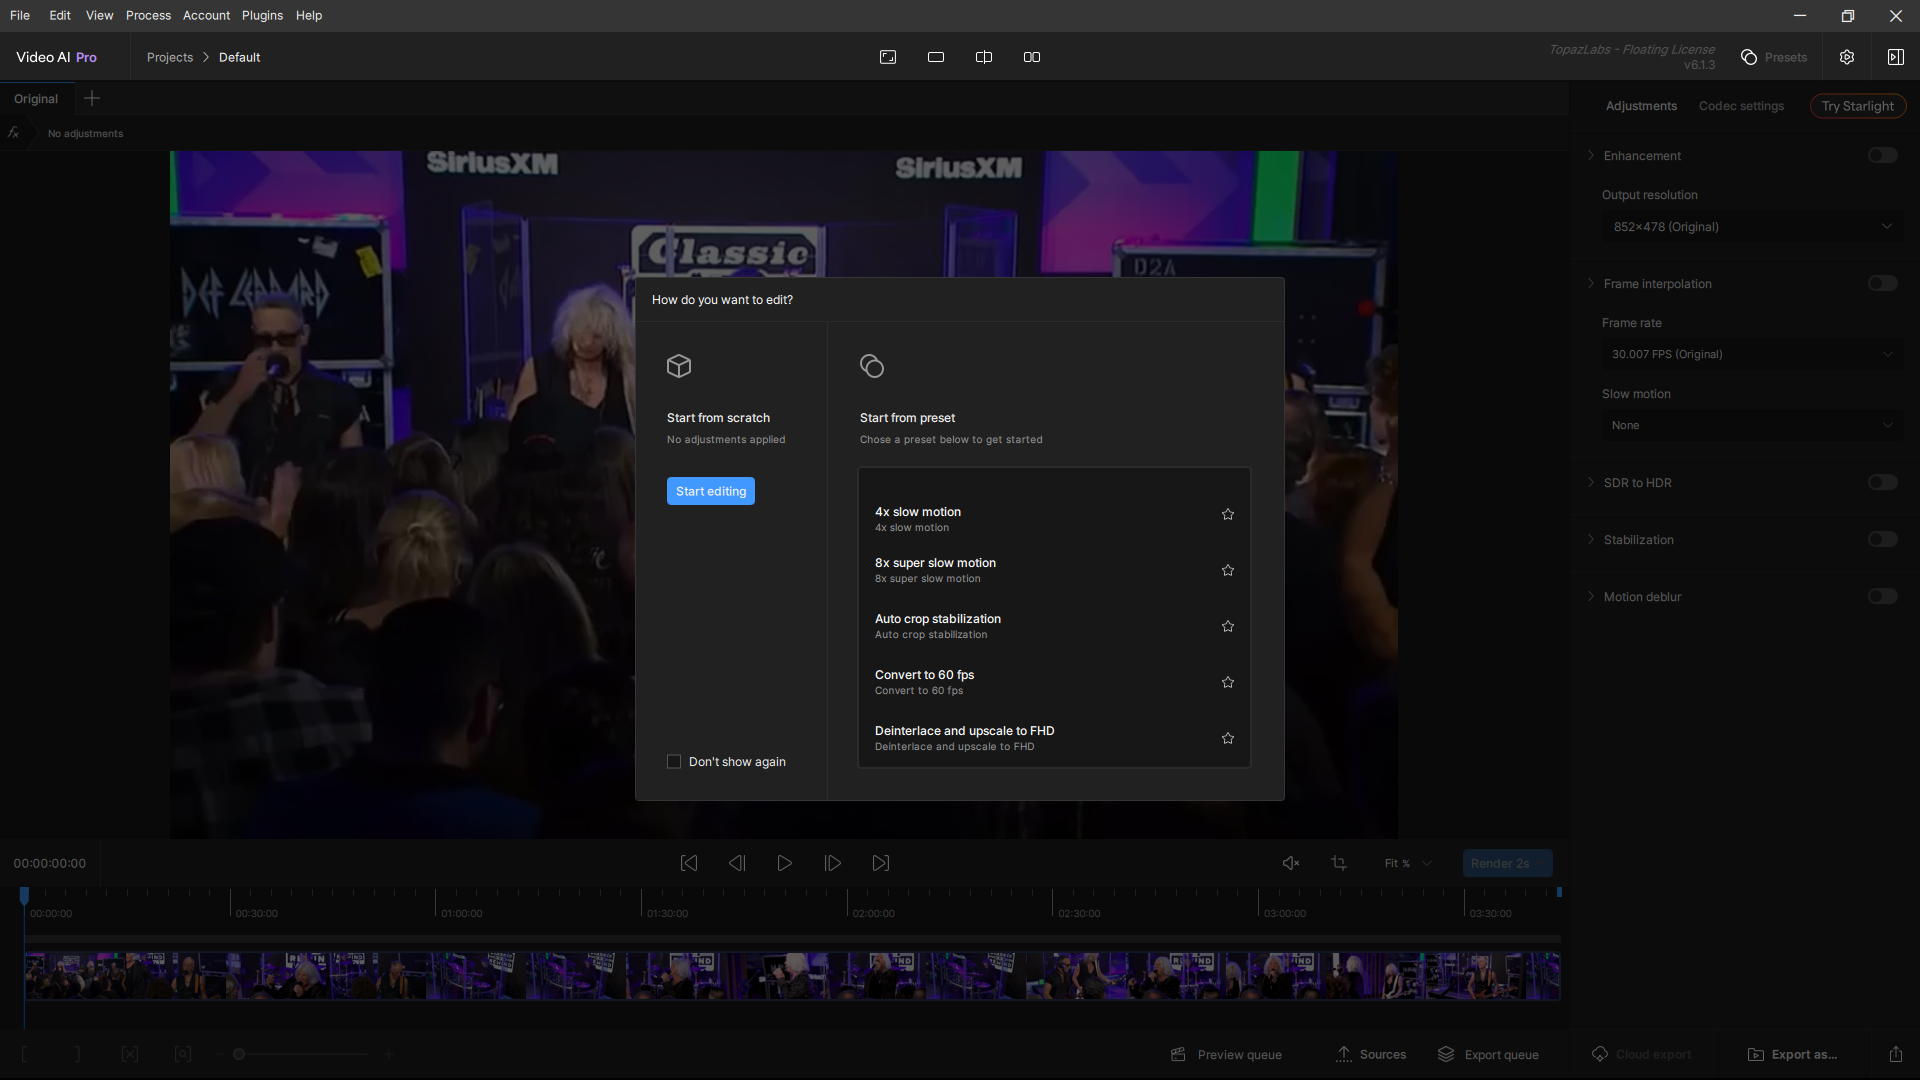Expand the Enhancement section chevron
Image resolution: width=1920 pixels, height=1080 pixels.
pyautogui.click(x=1591, y=155)
